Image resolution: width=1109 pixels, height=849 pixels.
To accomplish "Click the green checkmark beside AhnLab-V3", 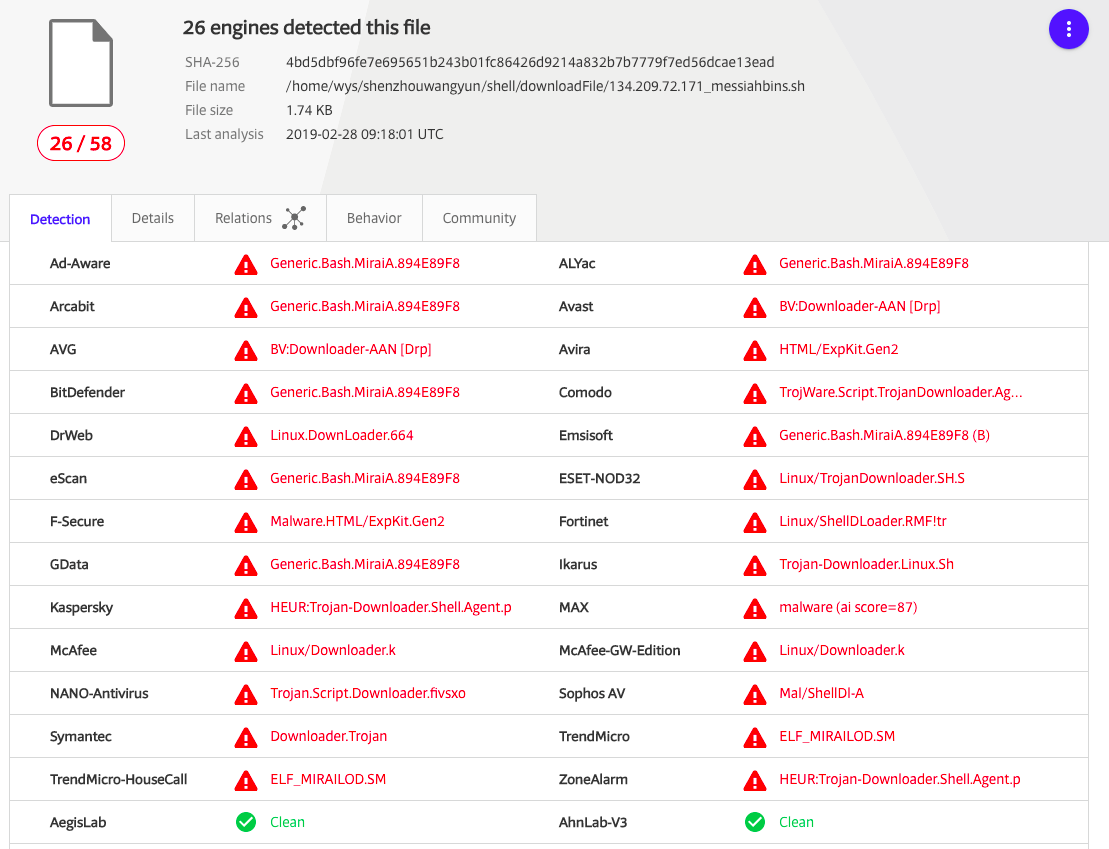I will tap(755, 822).
